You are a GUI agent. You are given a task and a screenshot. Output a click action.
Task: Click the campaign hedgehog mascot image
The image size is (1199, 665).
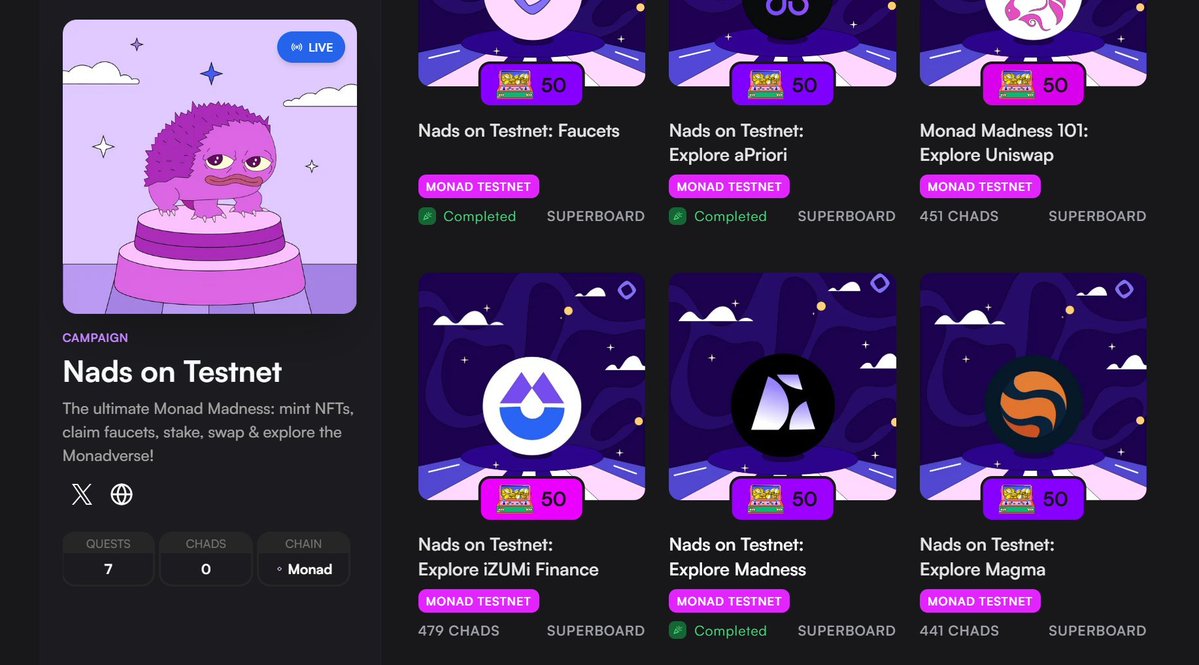point(210,167)
